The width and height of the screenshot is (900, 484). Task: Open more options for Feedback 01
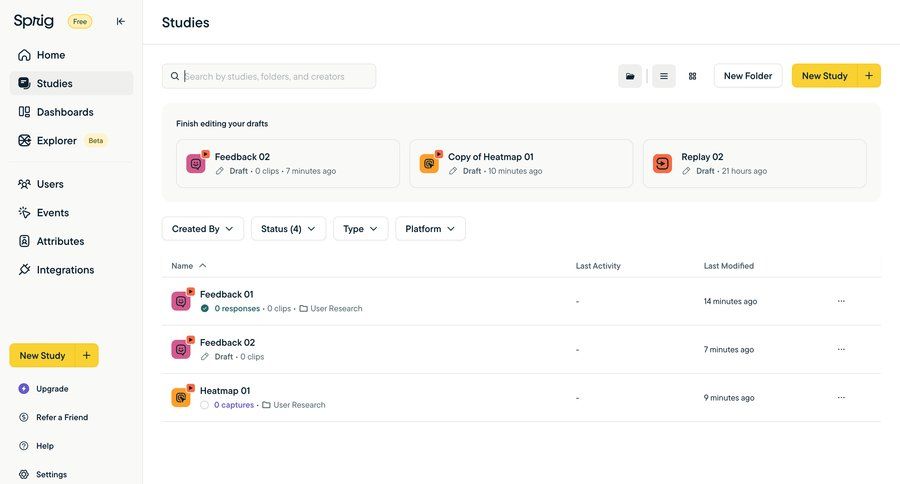coord(841,301)
